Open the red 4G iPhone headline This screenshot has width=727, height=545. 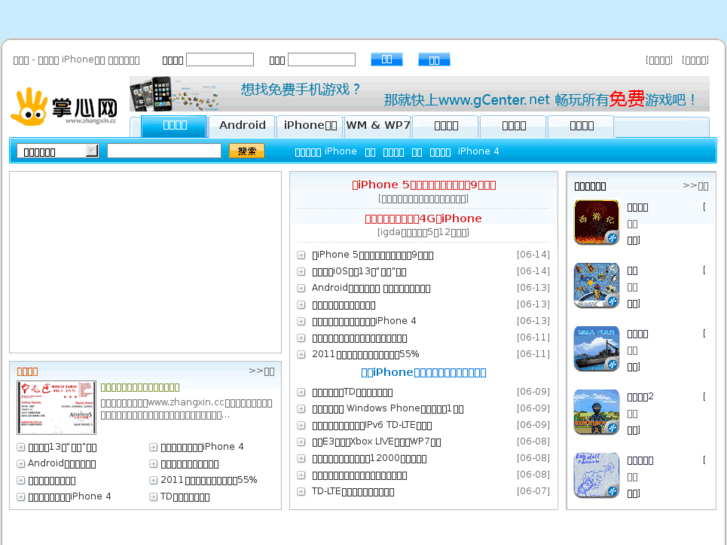423,218
